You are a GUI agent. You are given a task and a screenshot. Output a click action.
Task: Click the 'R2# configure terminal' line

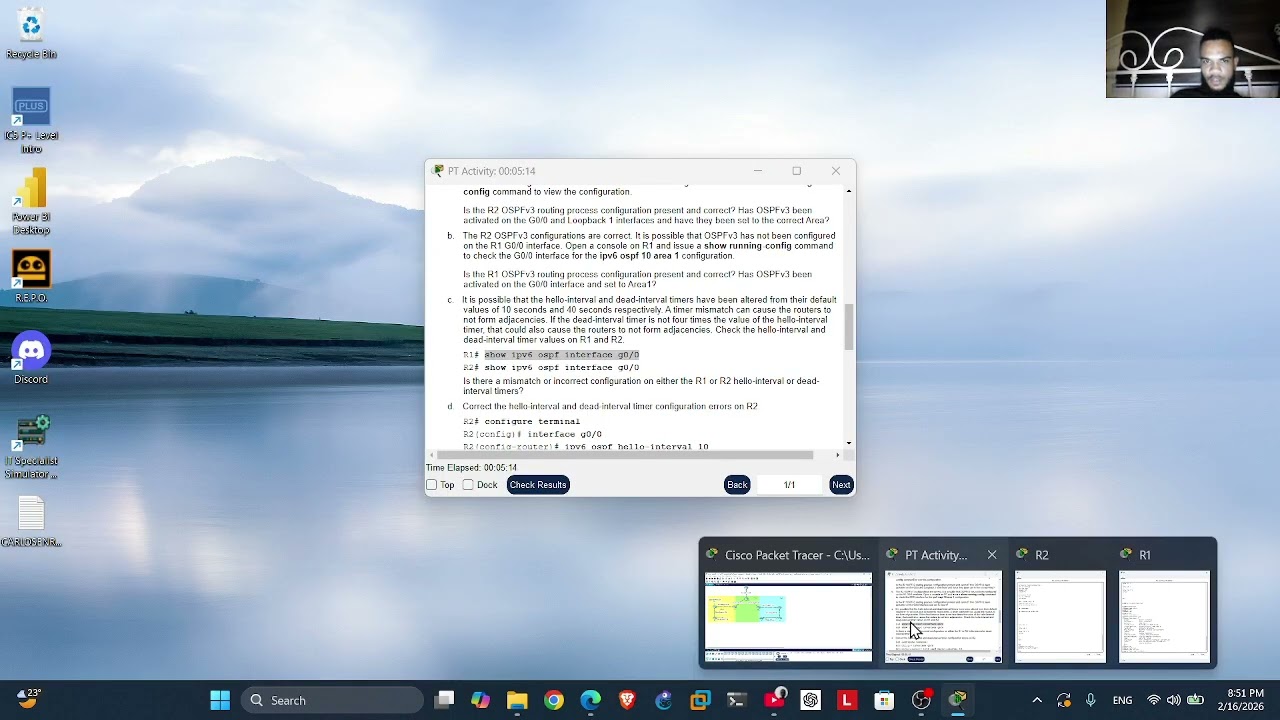521,422
